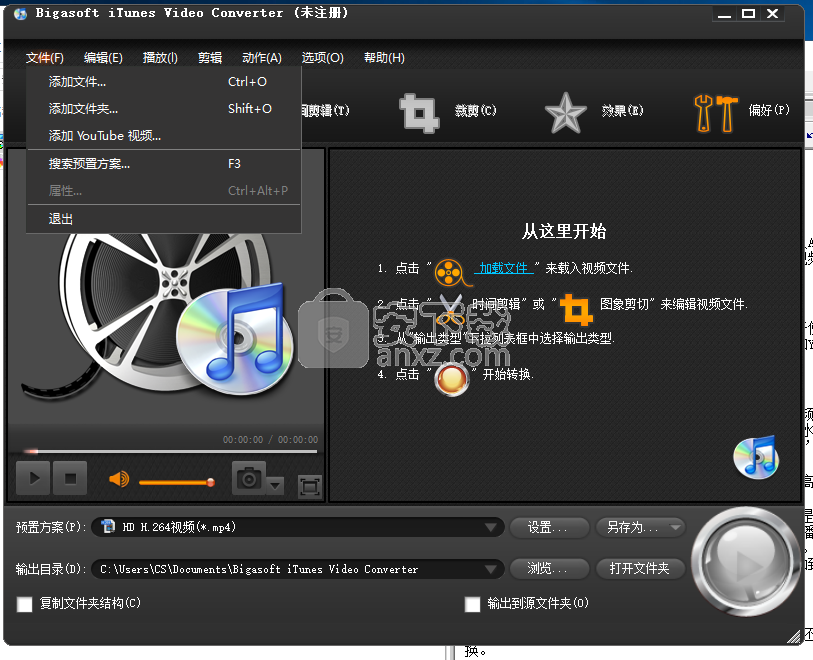Stop the preview playback

(70, 478)
